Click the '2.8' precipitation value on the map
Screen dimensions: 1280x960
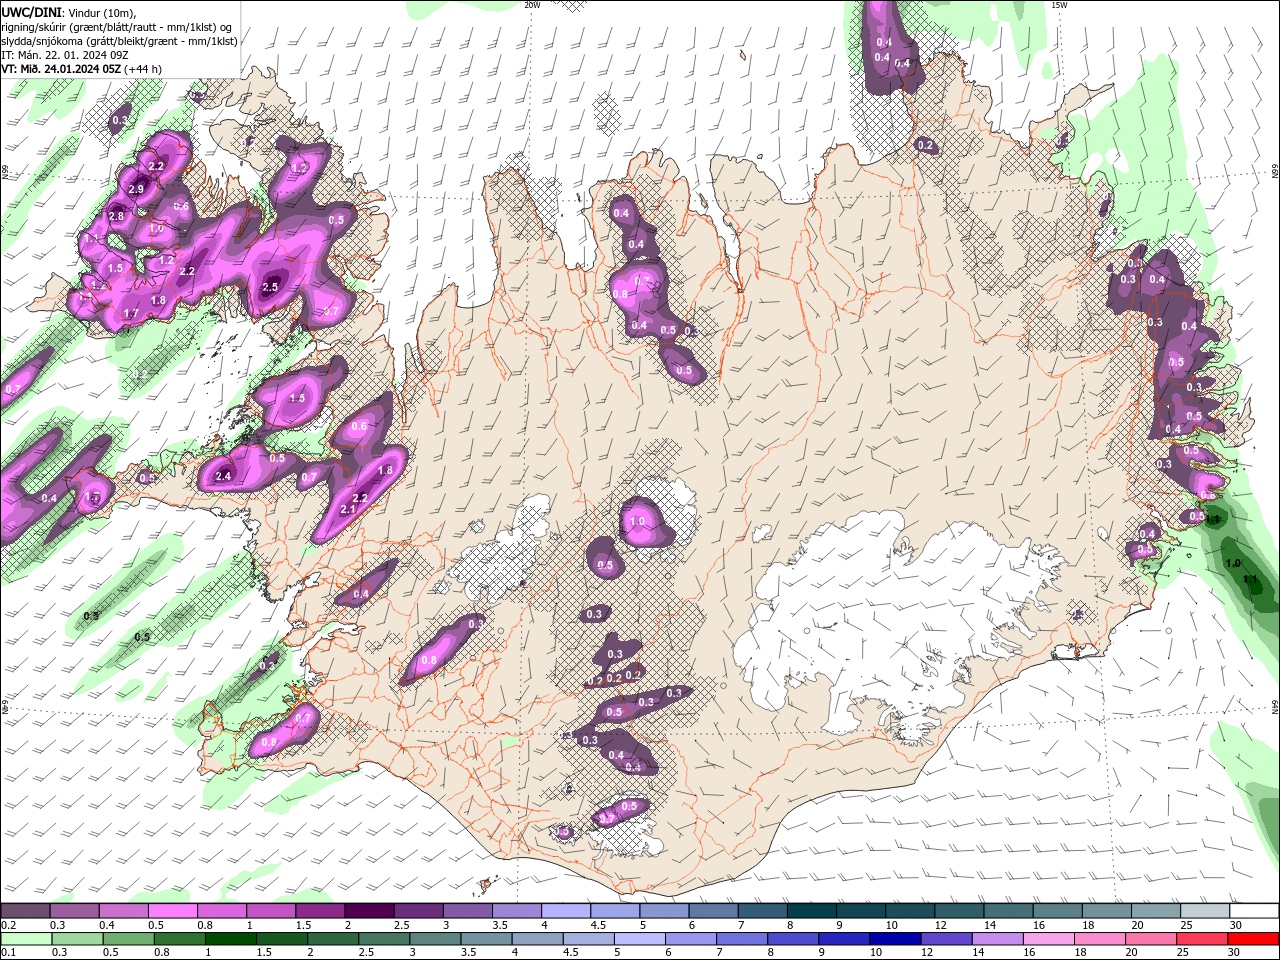[x=116, y=216]
